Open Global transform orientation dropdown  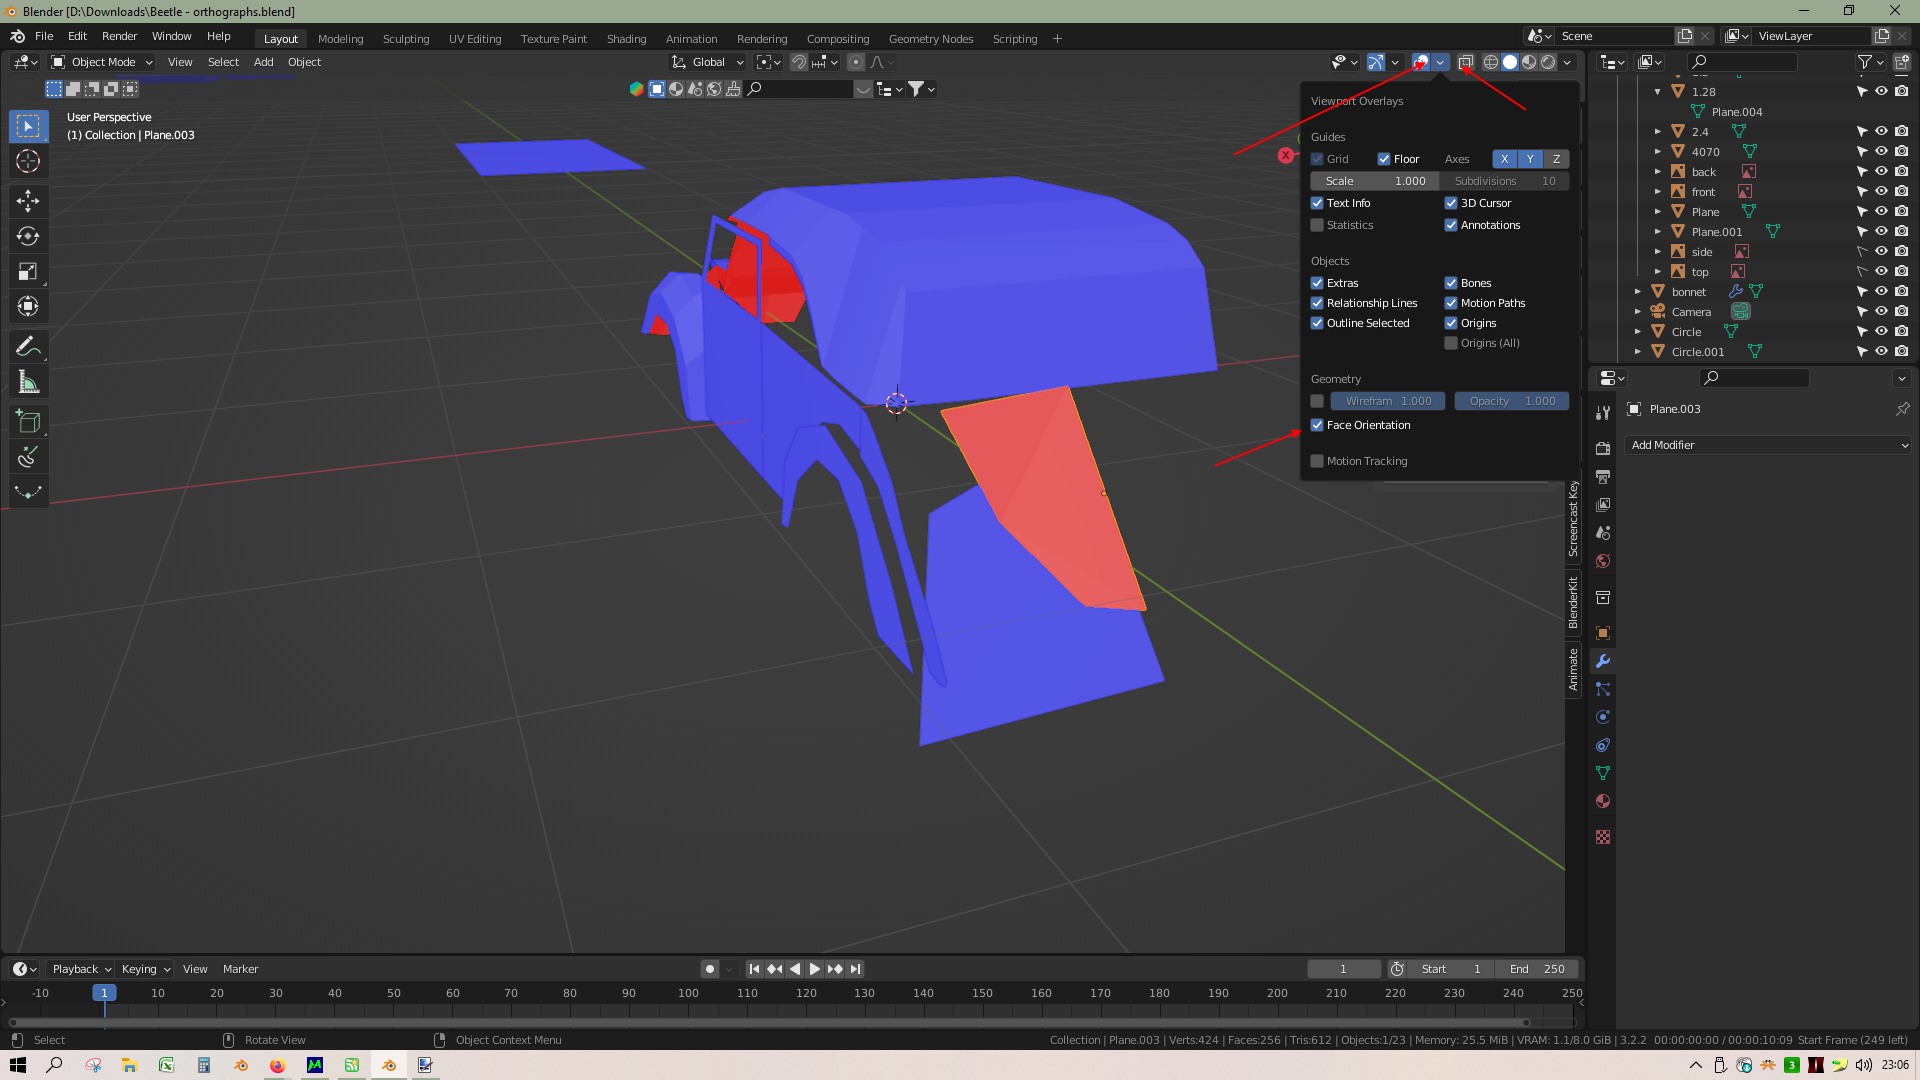(x=708, y=62)
